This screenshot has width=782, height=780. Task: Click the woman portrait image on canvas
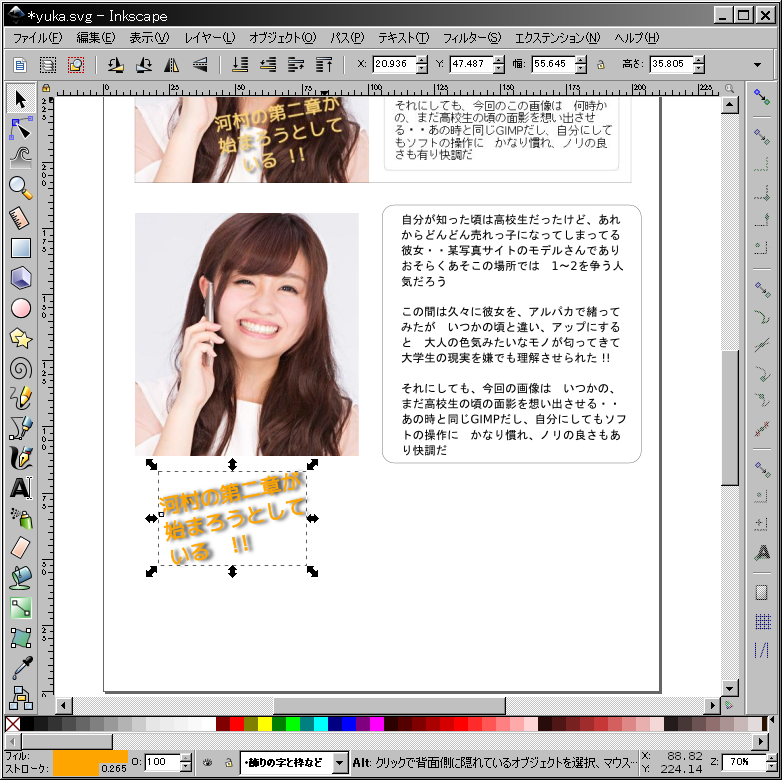click(x=246, y=334)
